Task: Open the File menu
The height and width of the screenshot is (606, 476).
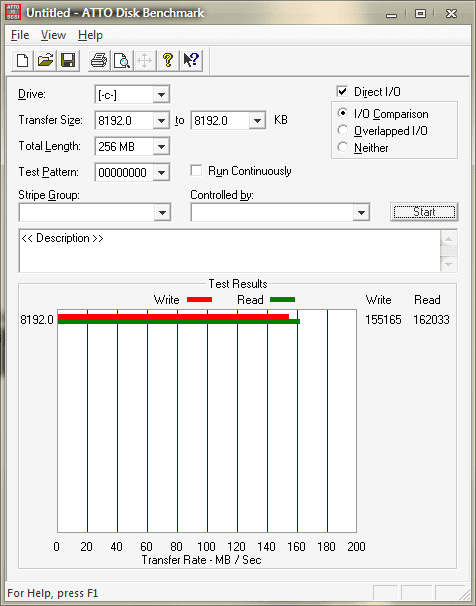Action: (20, 35)
